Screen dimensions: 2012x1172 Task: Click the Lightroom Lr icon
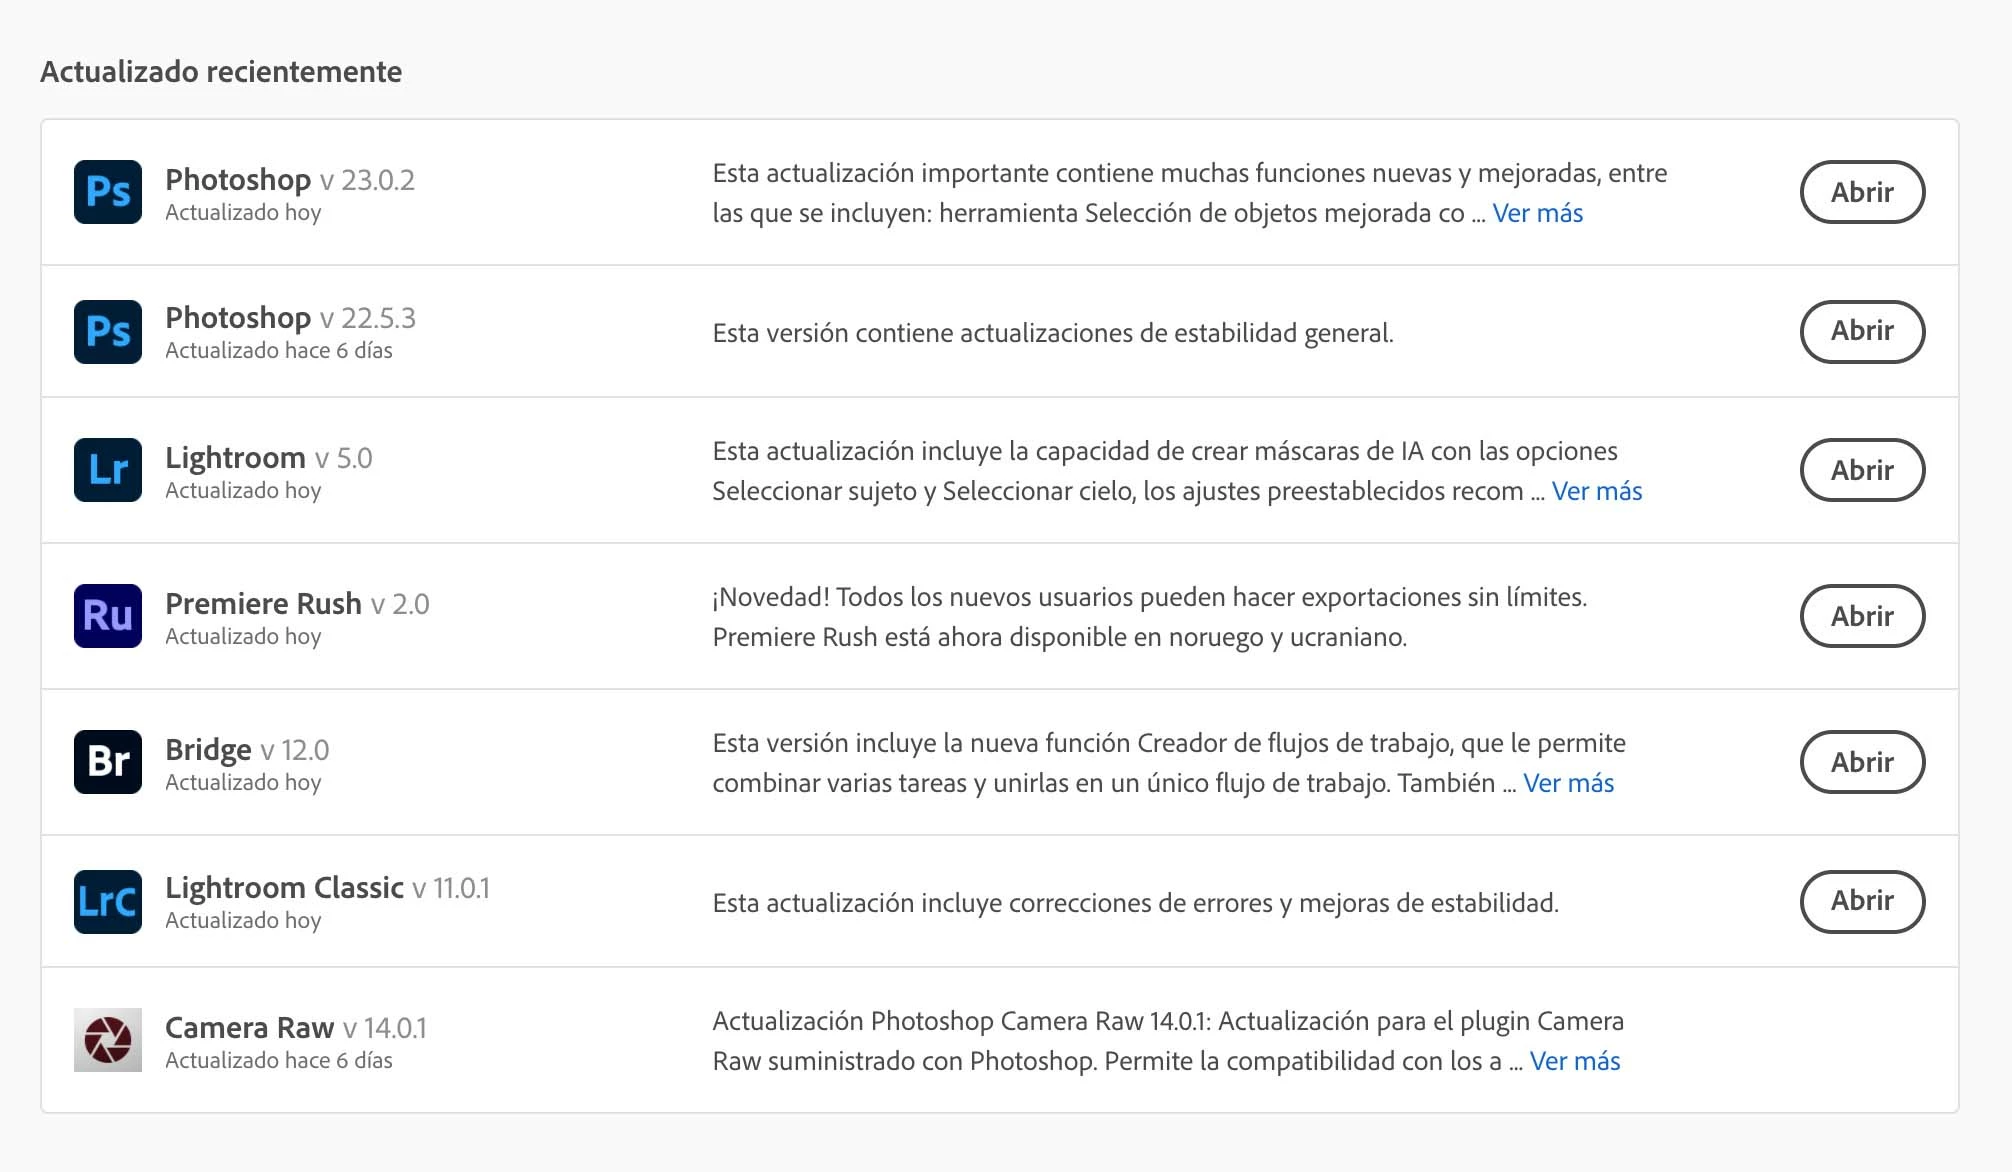[x=108, y=470]
